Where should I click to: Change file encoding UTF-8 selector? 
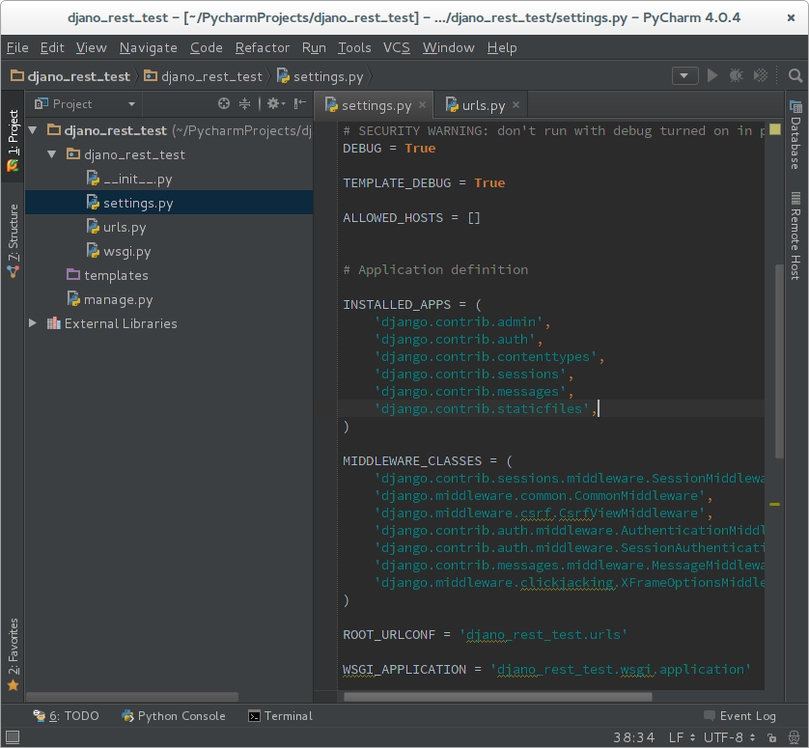729,738
